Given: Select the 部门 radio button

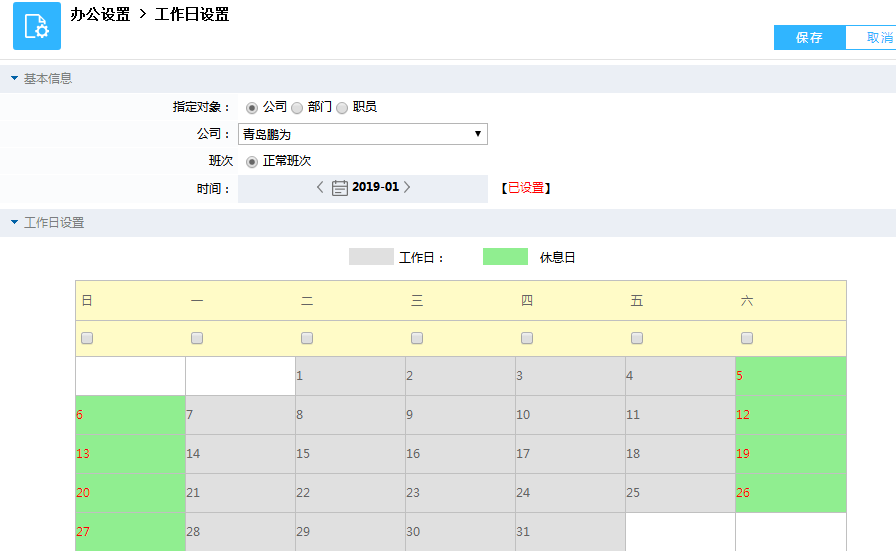Looking at the screenshot, I should [x=297, y=107].
